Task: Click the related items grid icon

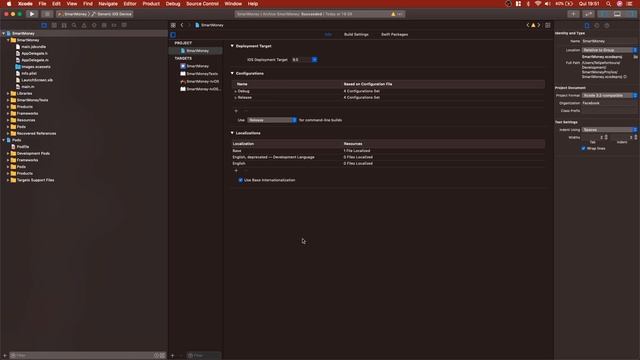Action: [x=173, y=25]
